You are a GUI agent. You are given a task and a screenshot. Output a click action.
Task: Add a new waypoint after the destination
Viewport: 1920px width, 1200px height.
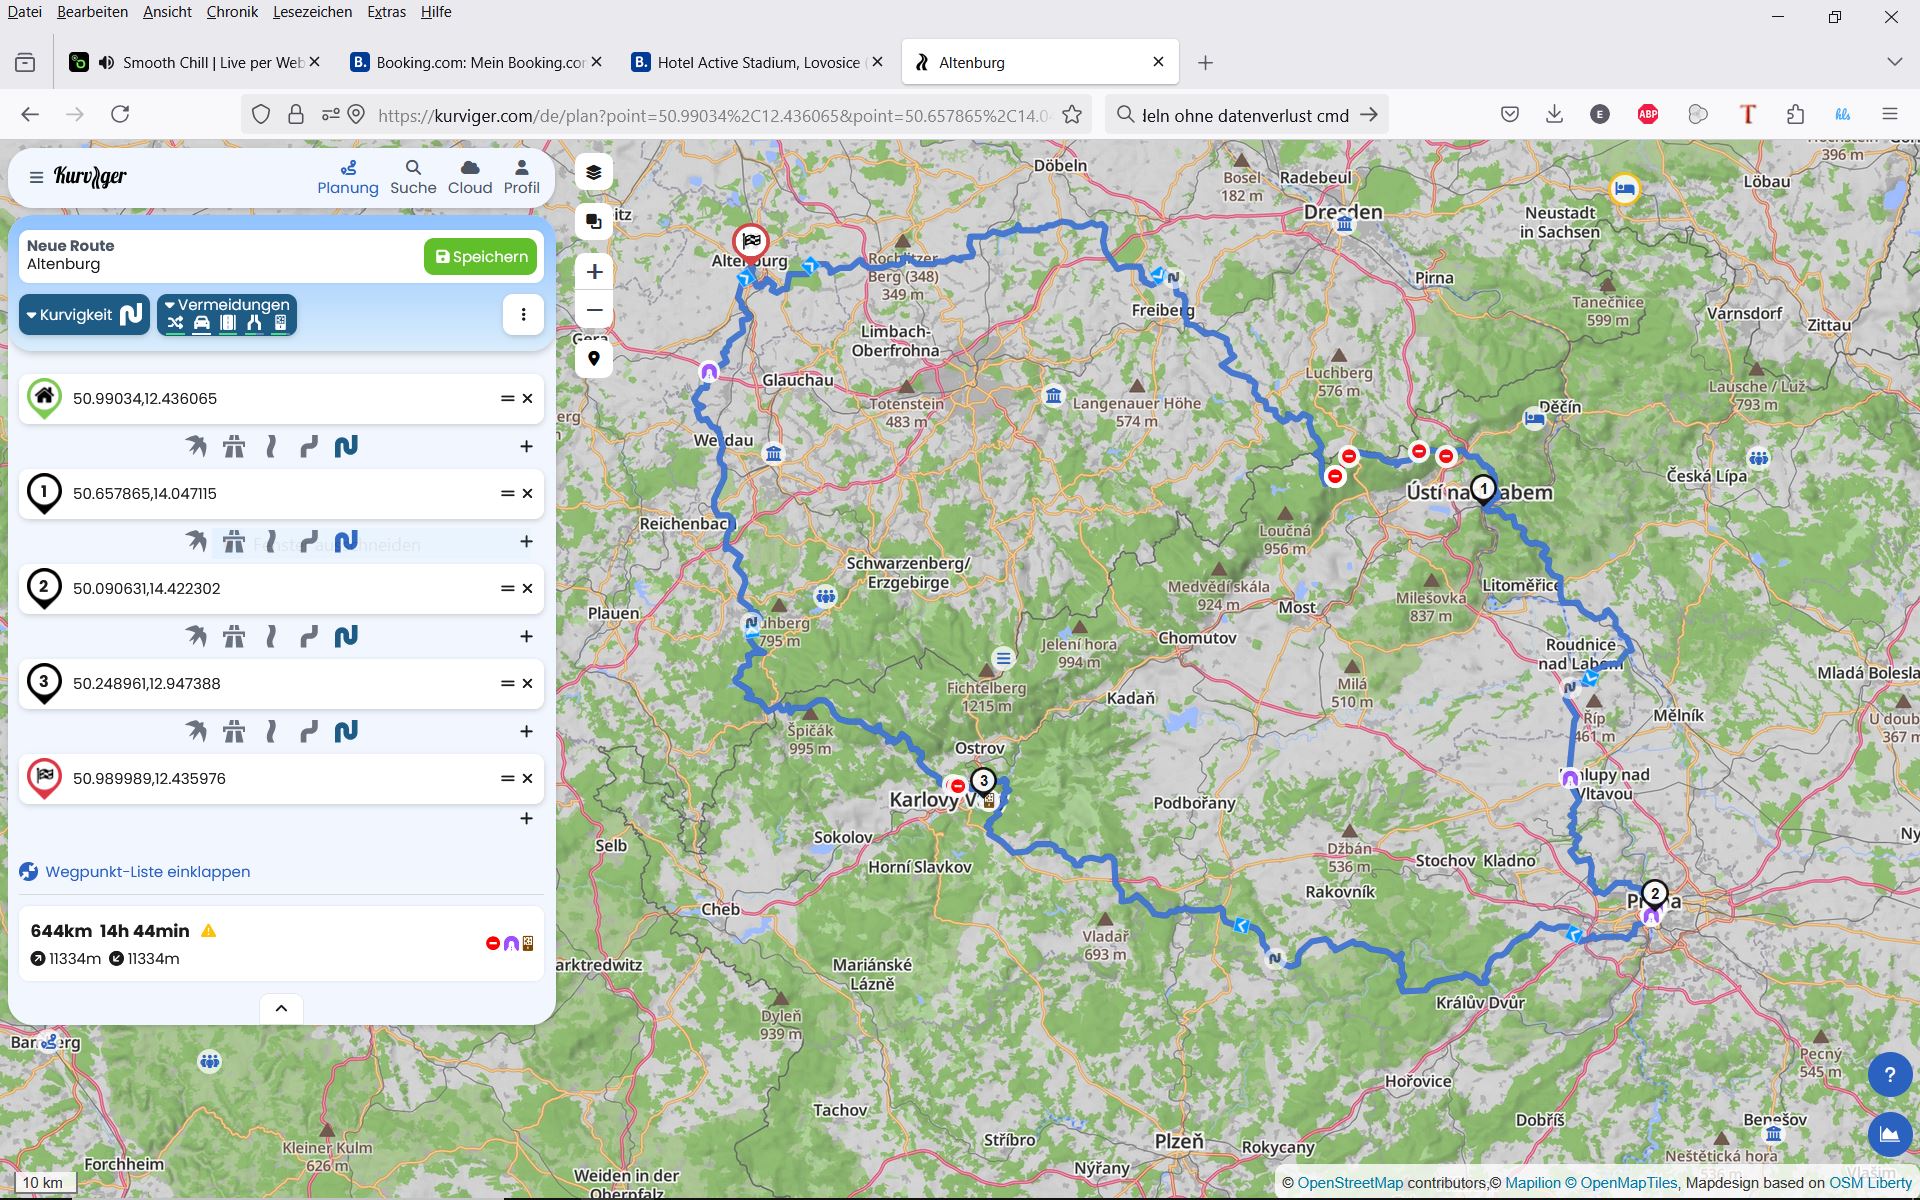[526, 818]
